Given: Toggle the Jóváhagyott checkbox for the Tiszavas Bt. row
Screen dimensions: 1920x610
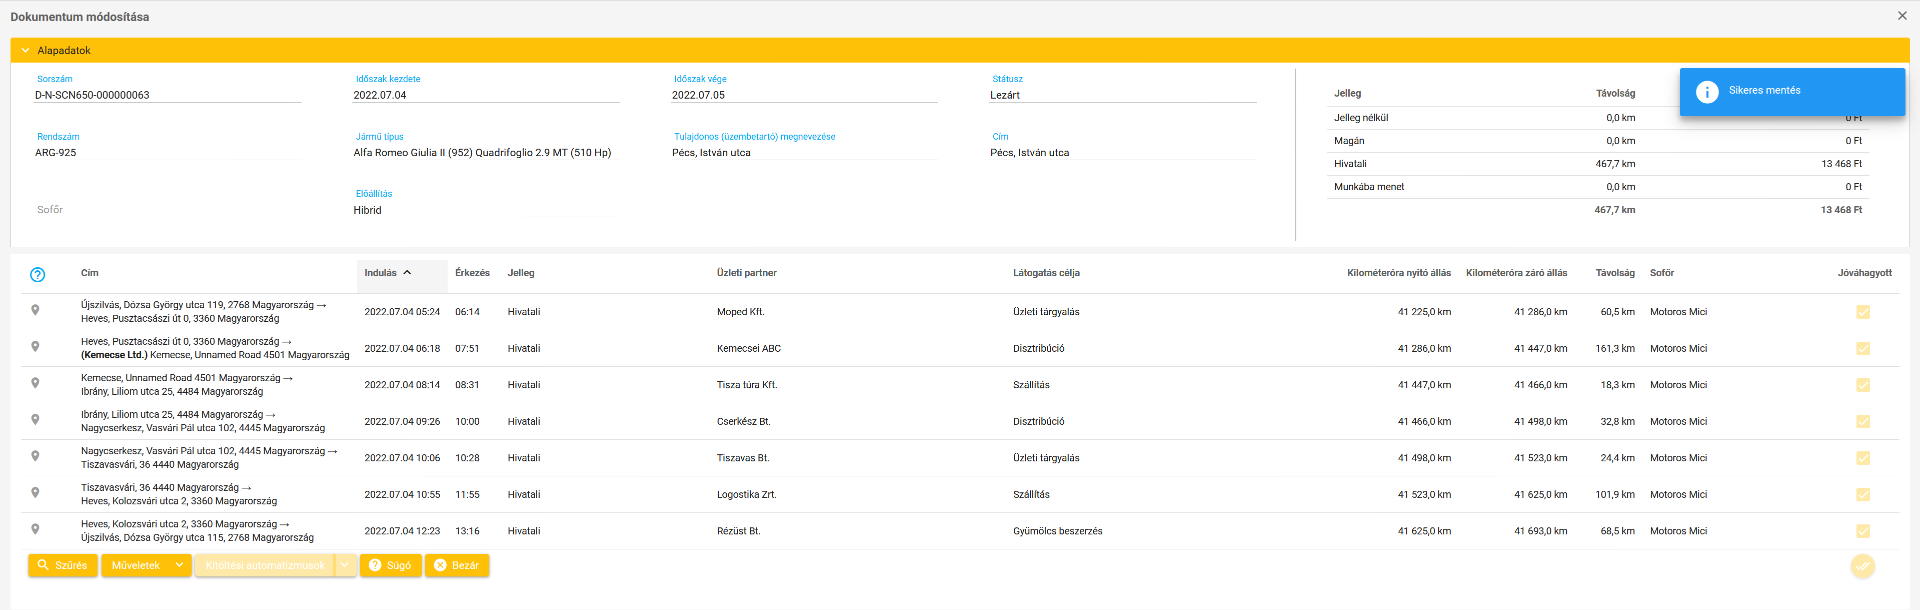Looking at the screenshot, I should (x=1863, y=458).
